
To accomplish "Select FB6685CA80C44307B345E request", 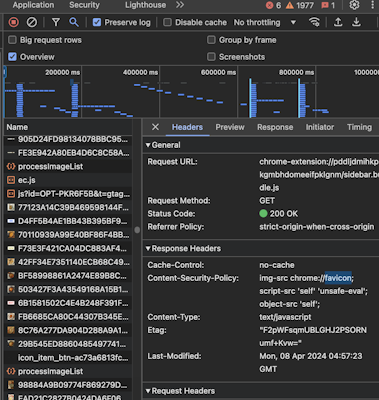I will pyautogui.click(x=68, y=317).
